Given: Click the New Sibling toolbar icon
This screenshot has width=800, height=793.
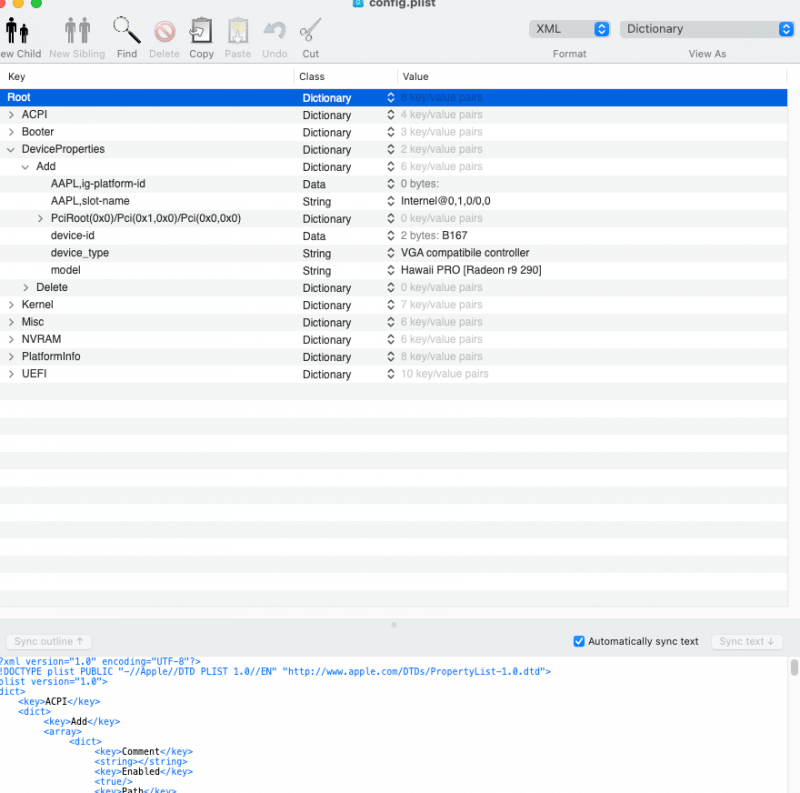Looking at the screenshot, I should 77,31.
